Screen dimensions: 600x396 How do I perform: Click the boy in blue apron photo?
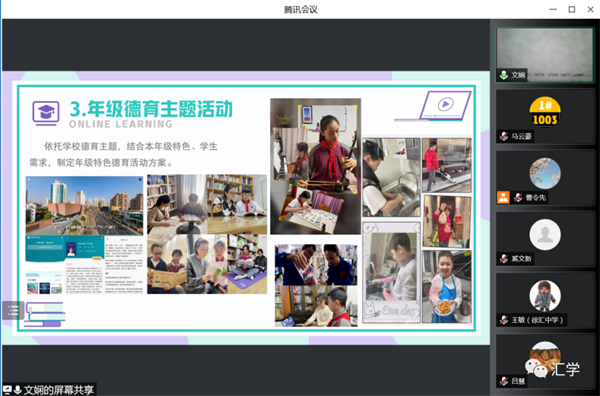click(x=447, y=287)
